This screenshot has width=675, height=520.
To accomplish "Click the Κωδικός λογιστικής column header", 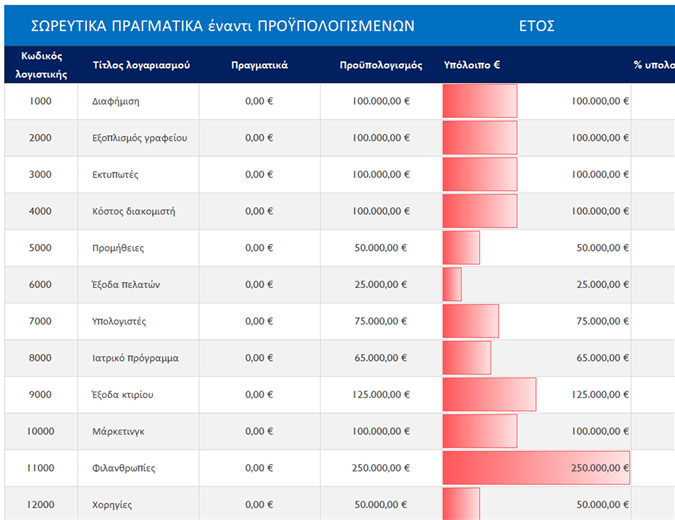I will pos(41,65).
